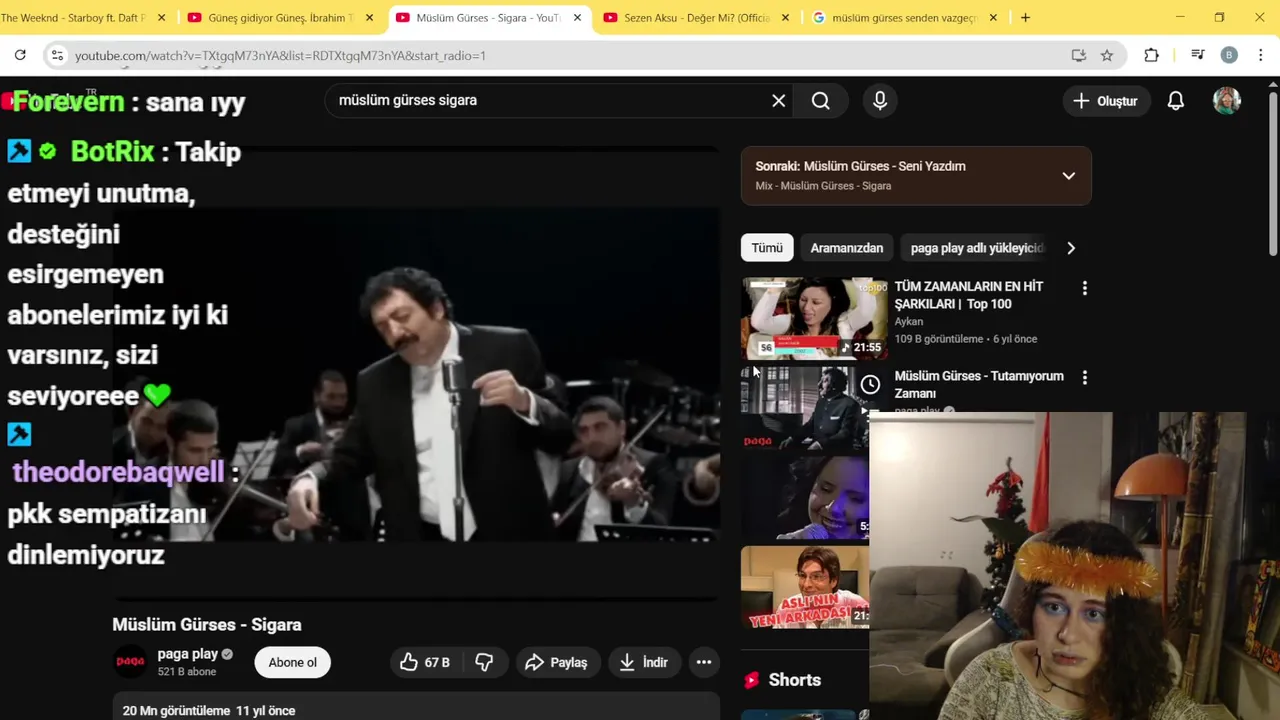Select paga play adlı yükleyici chip
1280x720 pixels.
pos(976,248)
